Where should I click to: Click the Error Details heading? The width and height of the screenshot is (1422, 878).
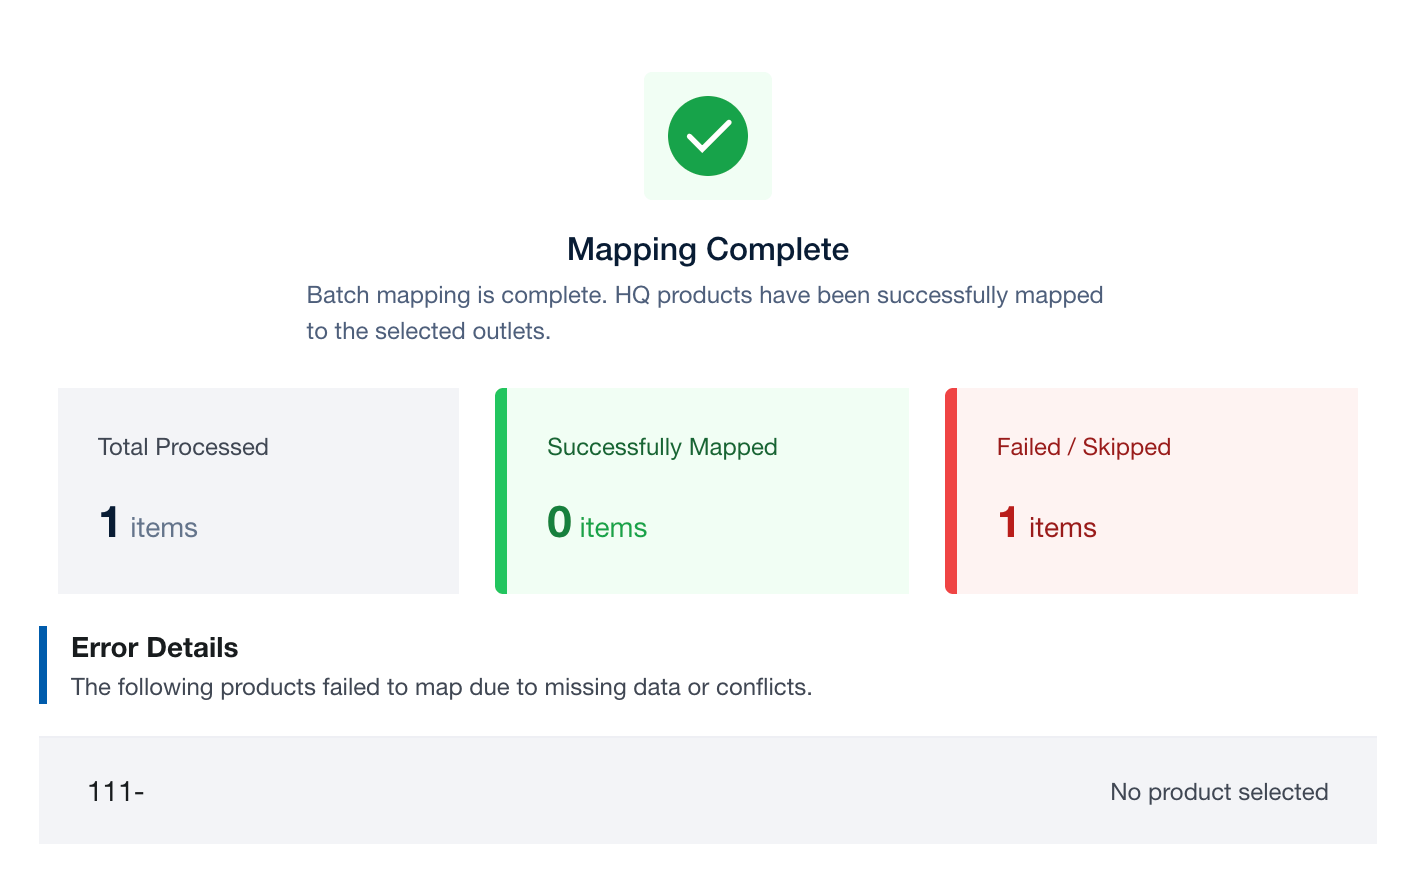tap(155, 648)
